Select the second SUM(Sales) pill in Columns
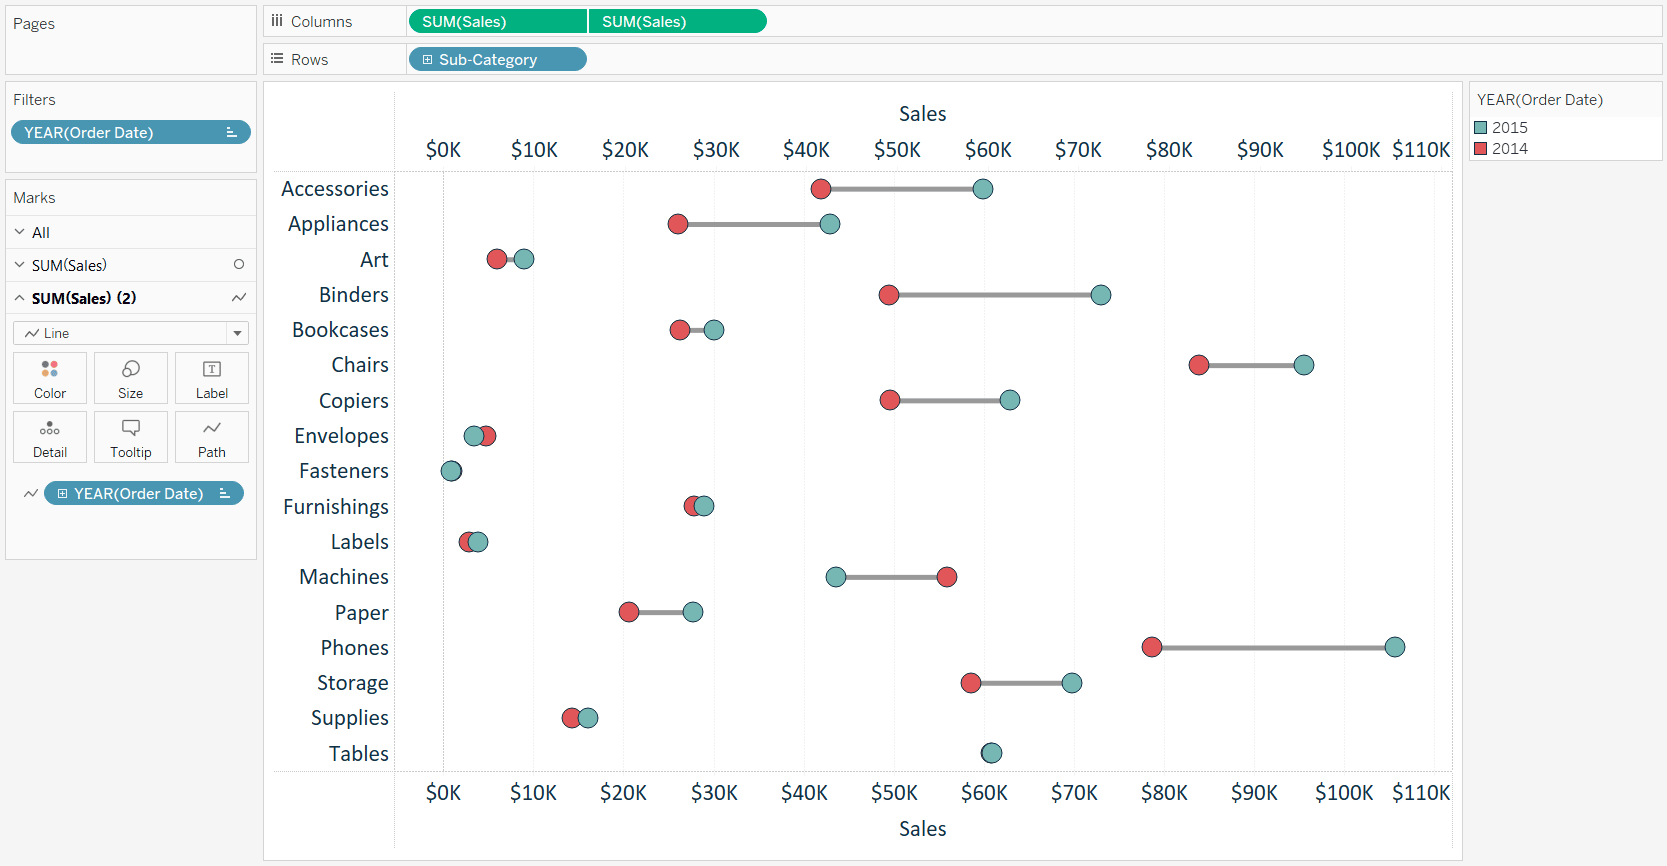 (x=678, y=21)
